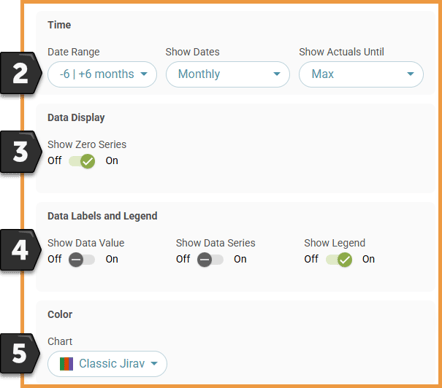
Task: Disable the Show Legend toggle
Action: (x=339, y=260)
